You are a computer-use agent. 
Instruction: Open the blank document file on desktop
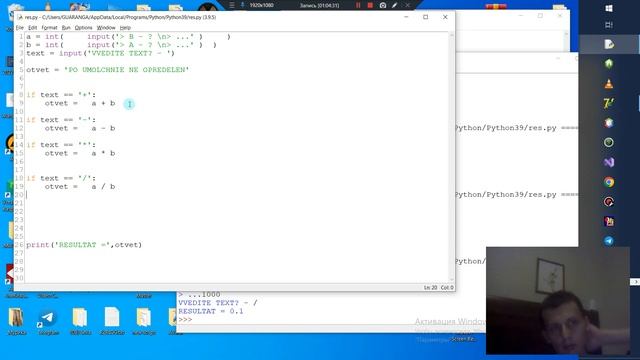pyautogui.click(x=112, y=320)
